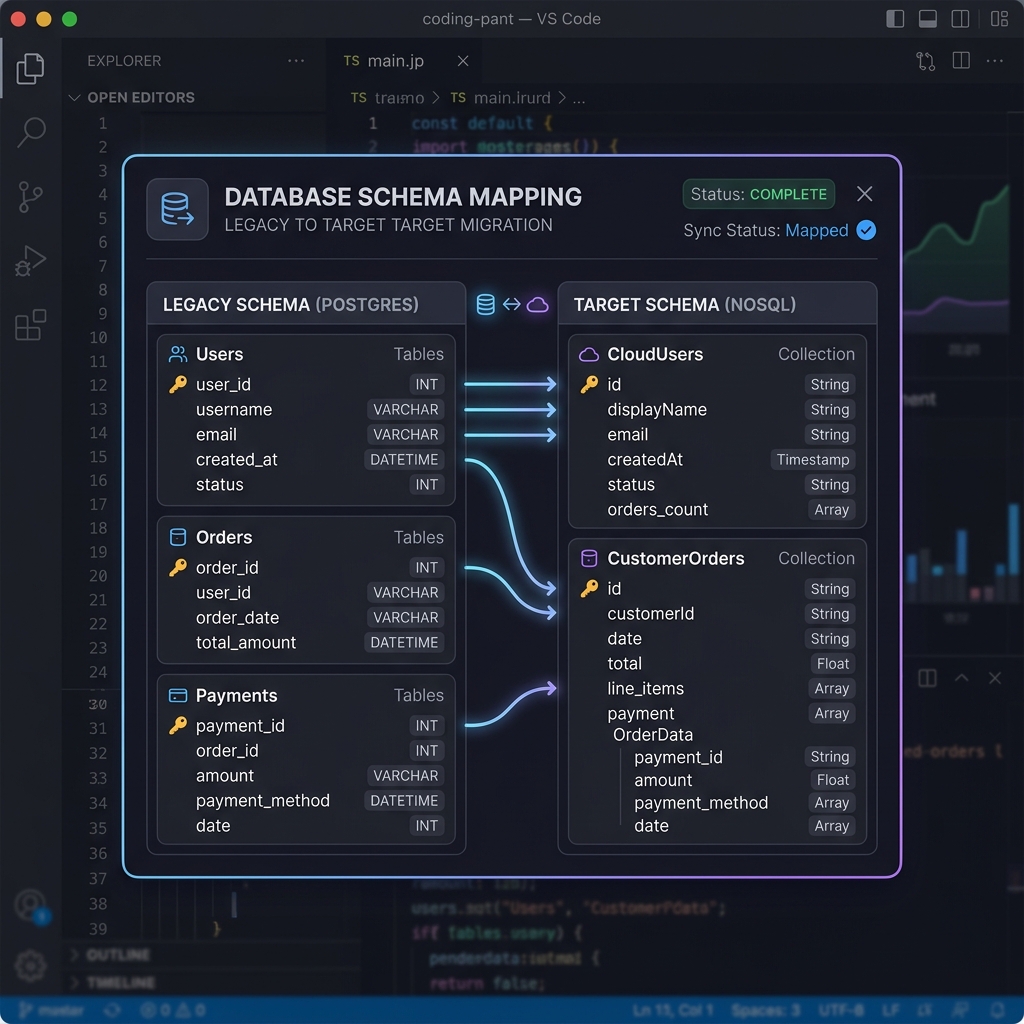The image size is (1024, 1024).
Task: Toggle secondary sidebar layout icon in title bar
Action: pyautogui.click(x=960, y=19)
